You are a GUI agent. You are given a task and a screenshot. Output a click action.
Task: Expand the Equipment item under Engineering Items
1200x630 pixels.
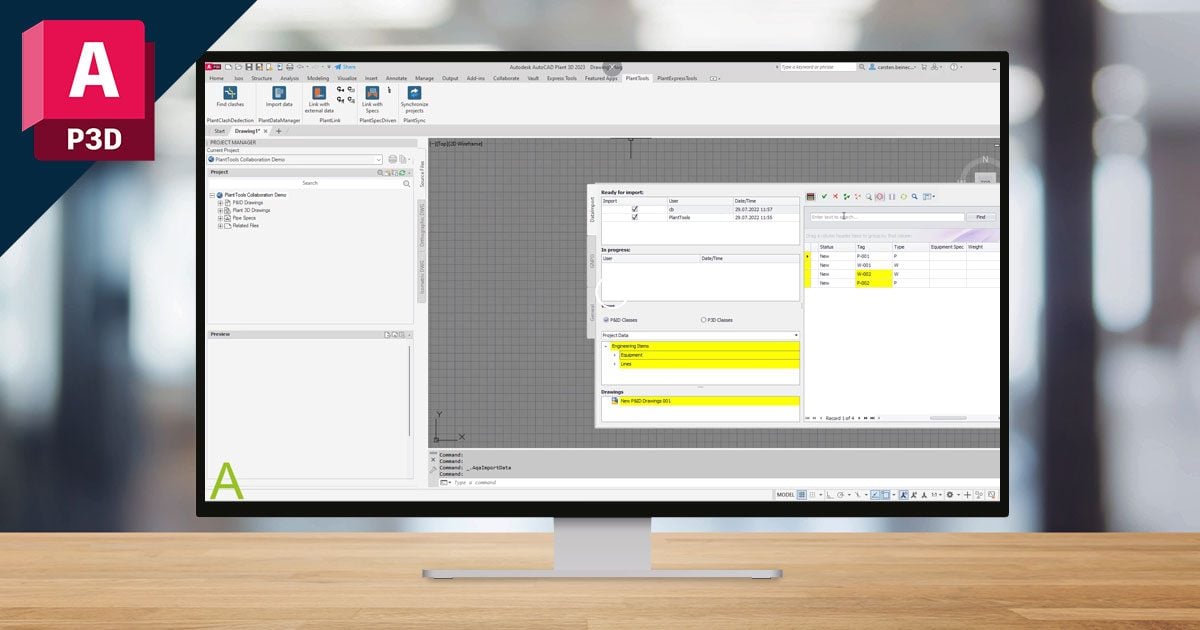click(x=615, y=355)
